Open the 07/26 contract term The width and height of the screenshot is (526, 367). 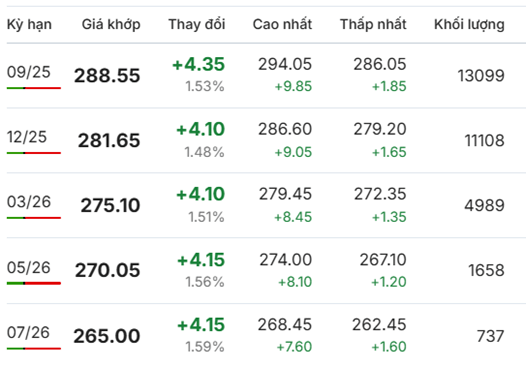[x=28, y=332]
